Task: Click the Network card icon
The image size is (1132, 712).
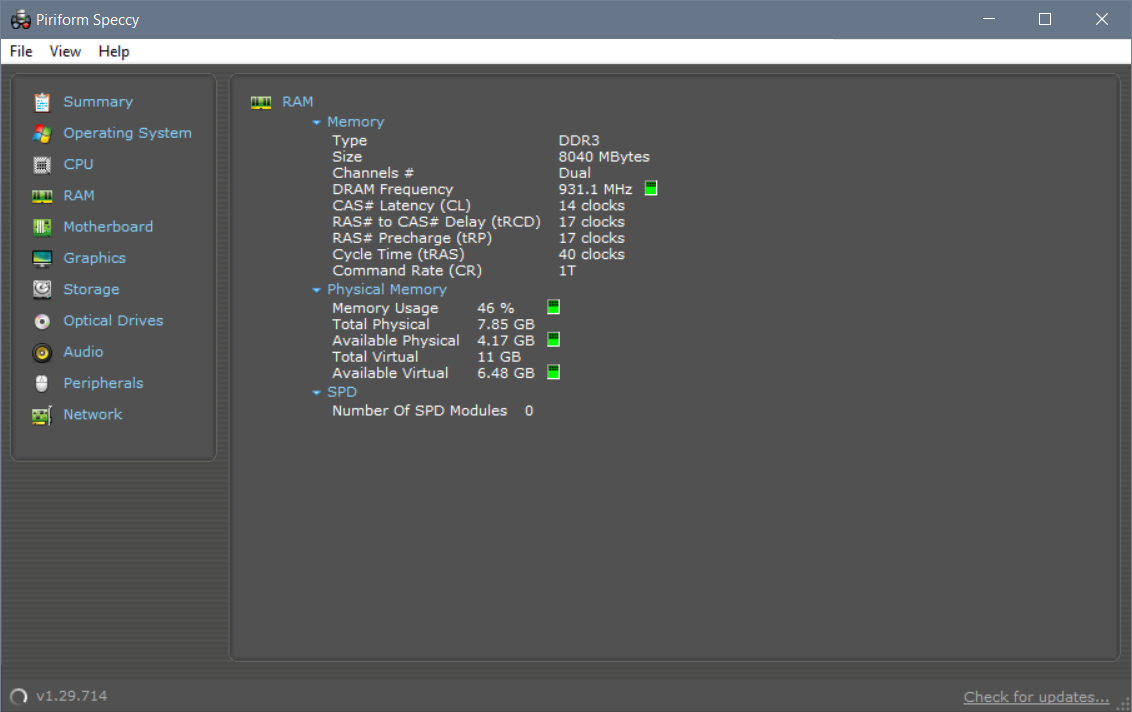Action: click(x=42, y=415)
